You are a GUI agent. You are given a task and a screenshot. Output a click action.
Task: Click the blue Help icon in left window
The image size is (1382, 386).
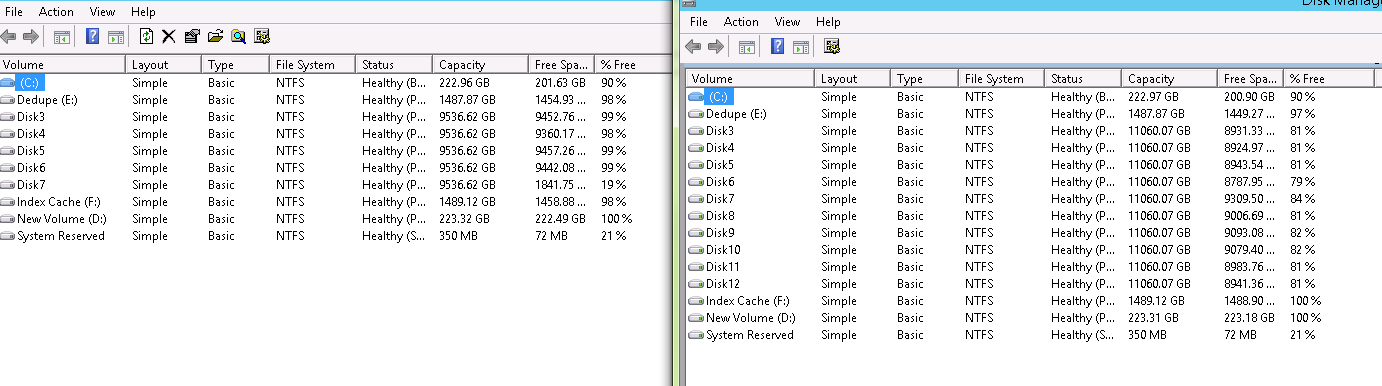(92, 37)
